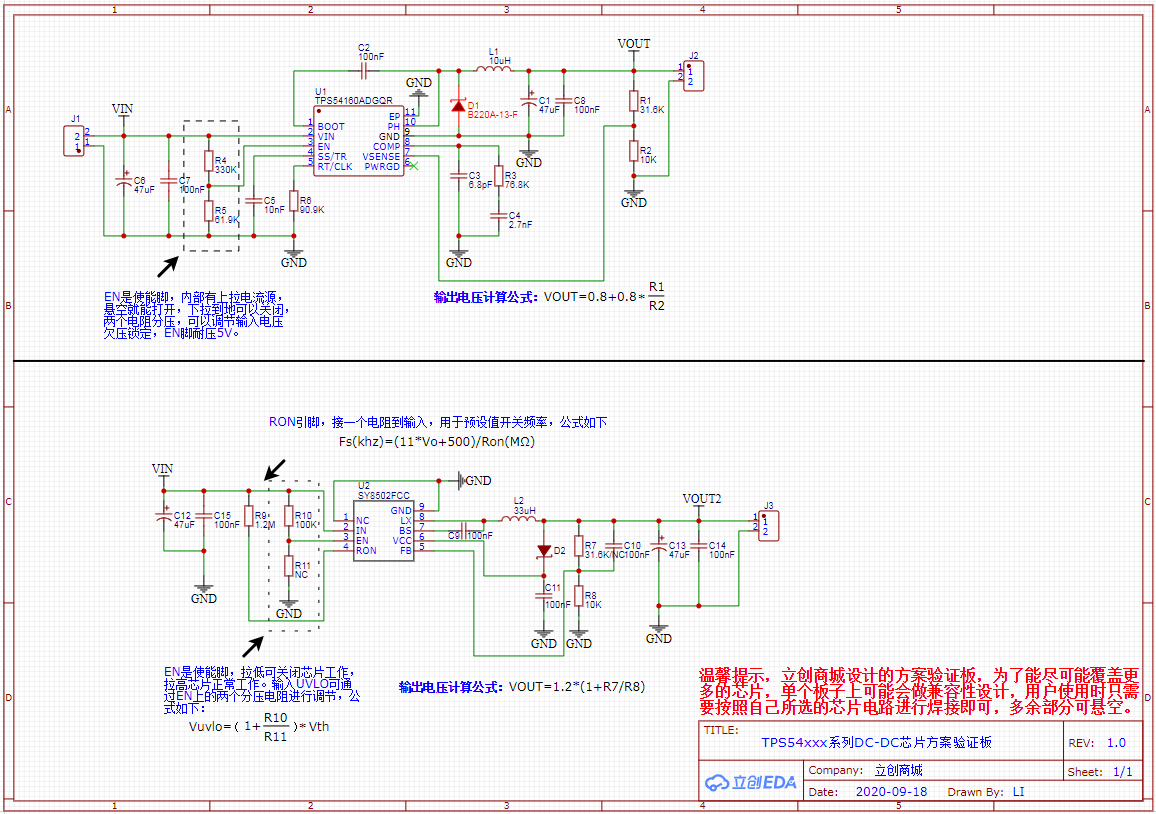The height and width of the screenshot is (814, 1156).
Task: Select resistor R4 330K
Action: click(209, 161)
